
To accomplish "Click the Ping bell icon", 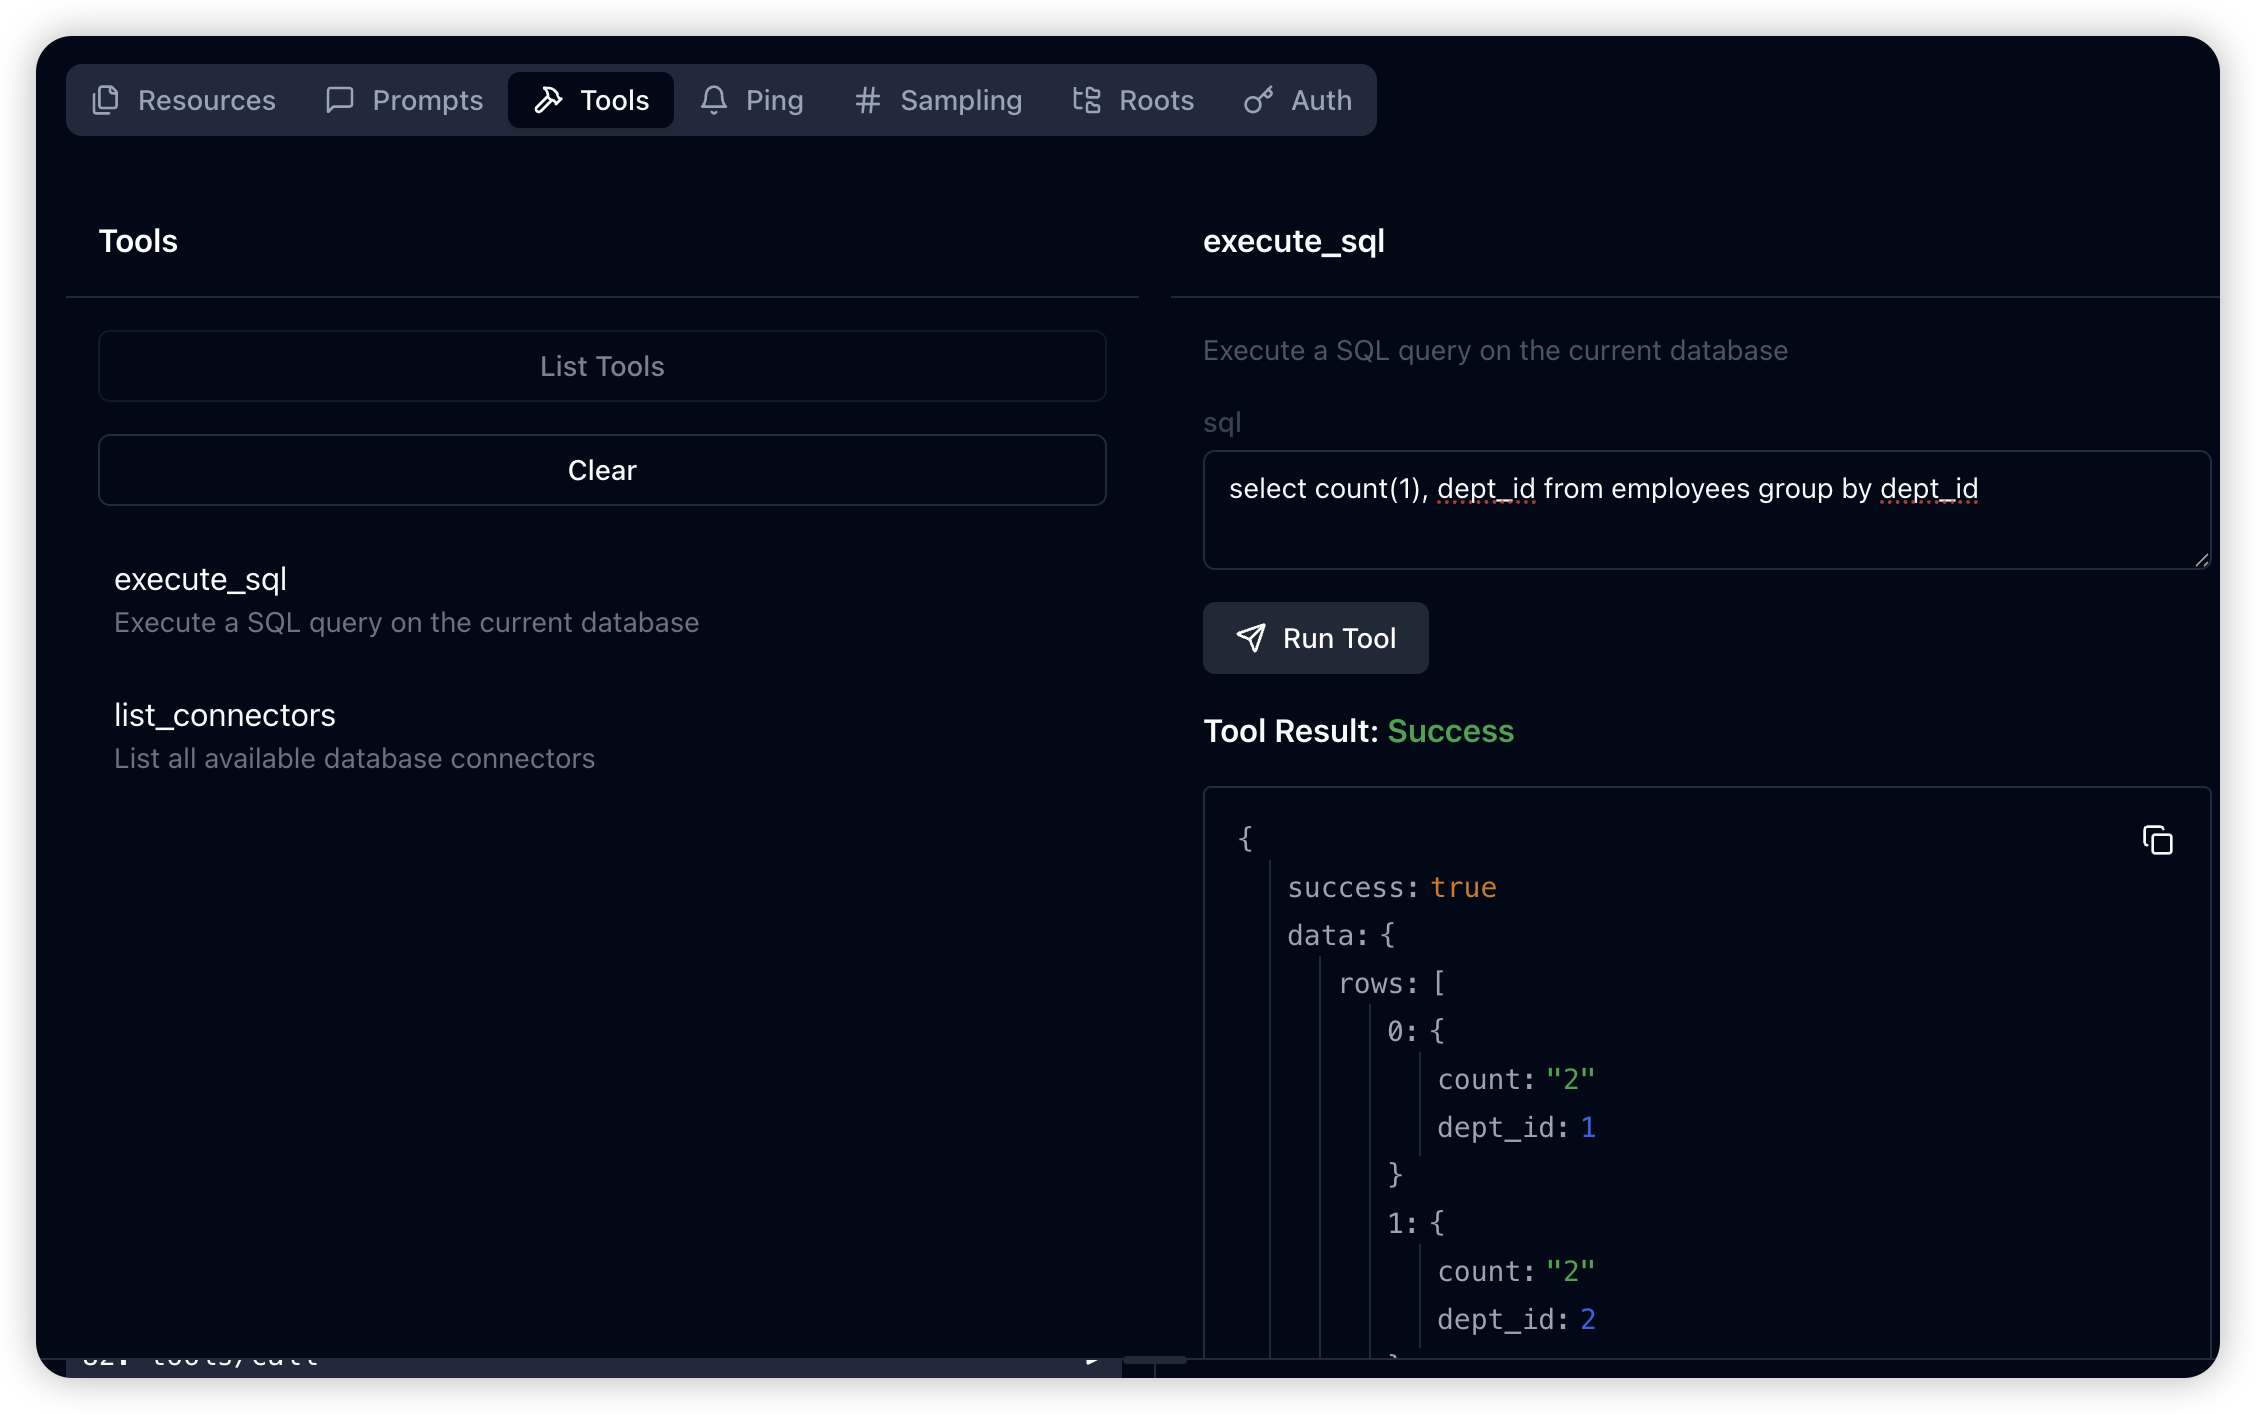I will (713, 100).
